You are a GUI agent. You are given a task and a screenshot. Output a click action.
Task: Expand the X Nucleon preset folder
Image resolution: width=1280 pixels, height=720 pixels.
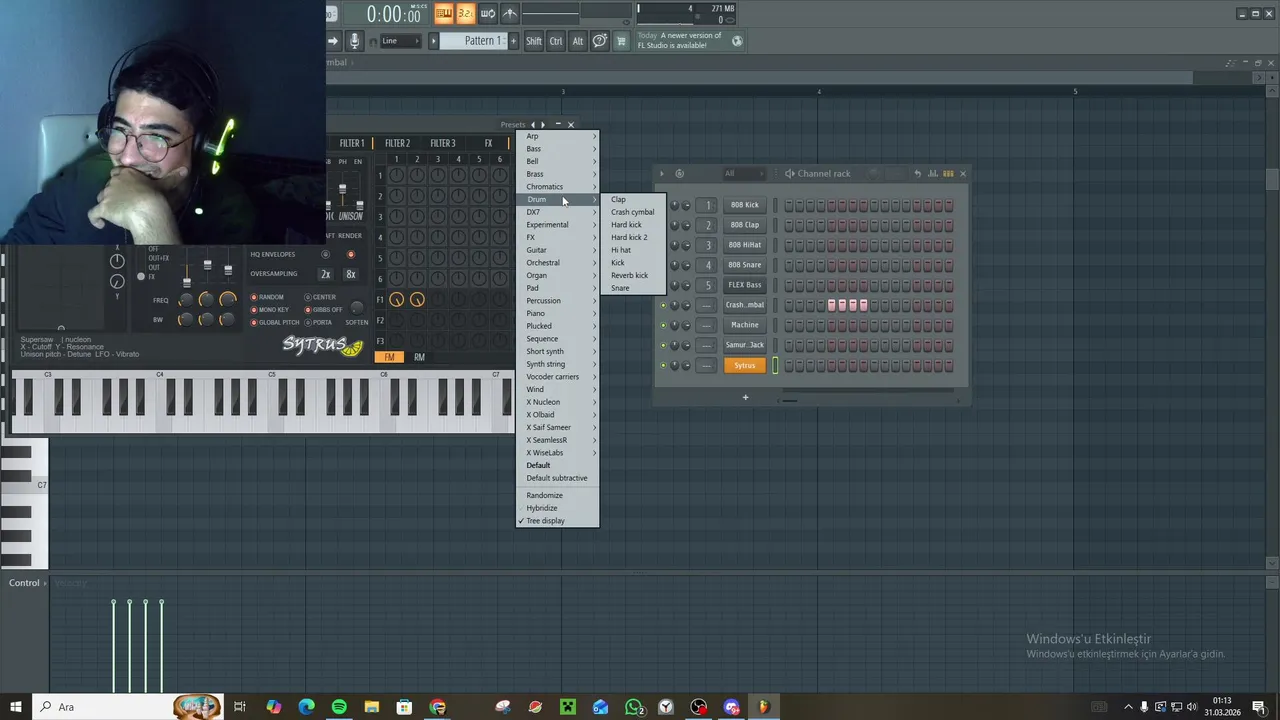point(557,402)
